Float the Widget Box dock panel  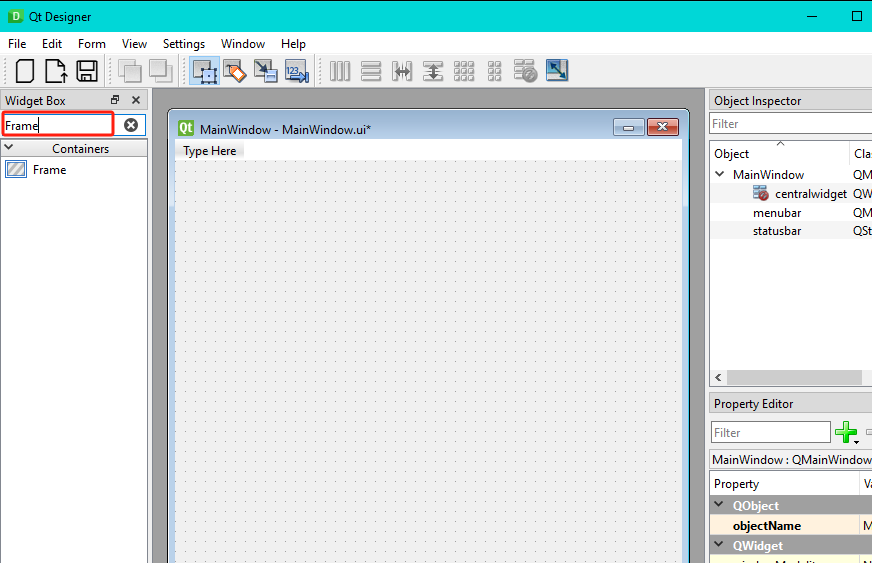click(115, 100)
